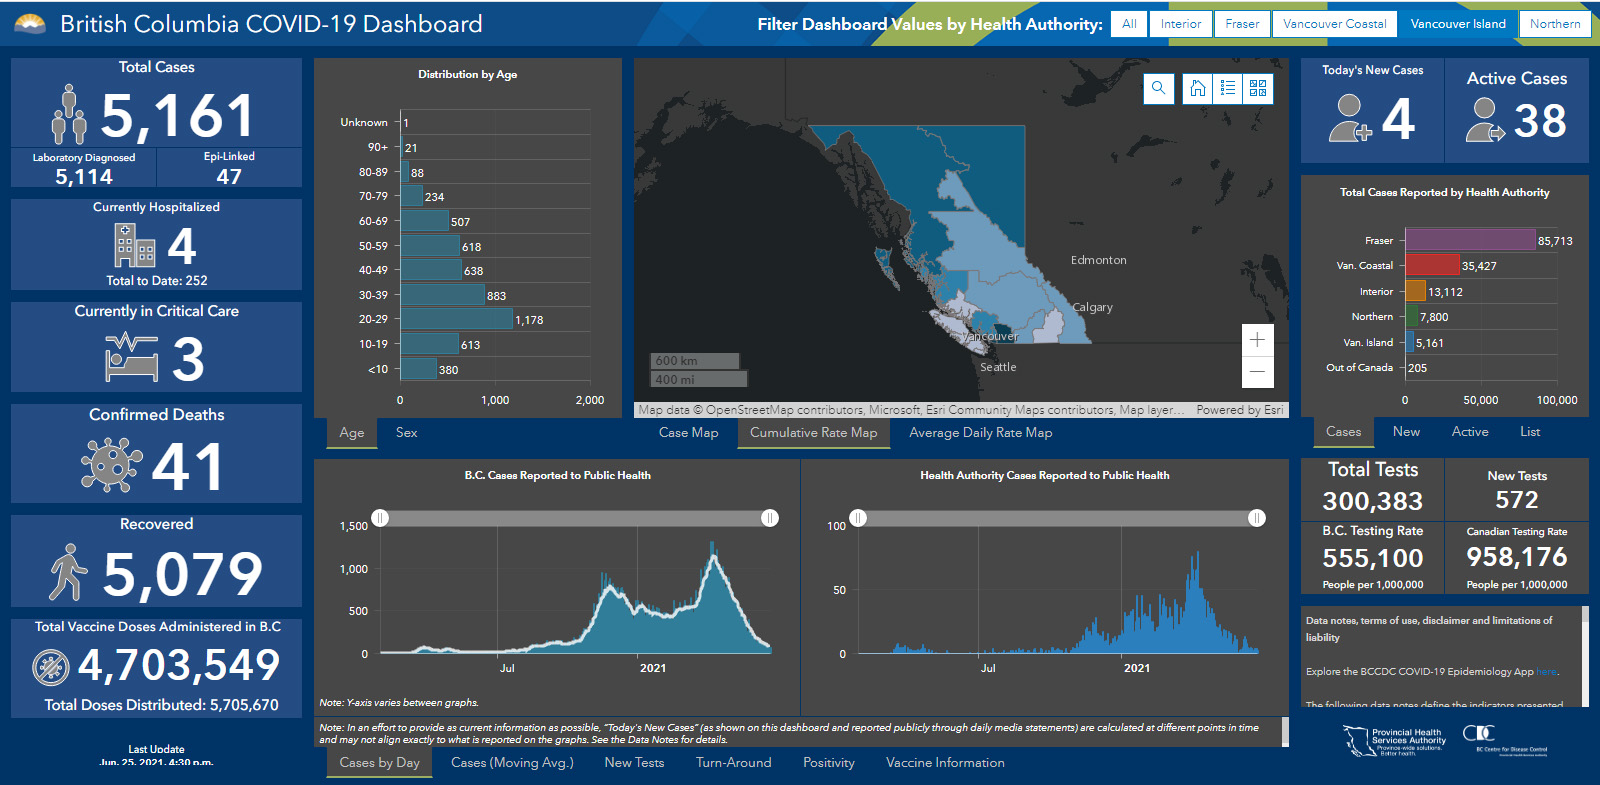Switch to the Sex distribution tab
This screenshot has height=785, width=1600.
coord(406,433)
